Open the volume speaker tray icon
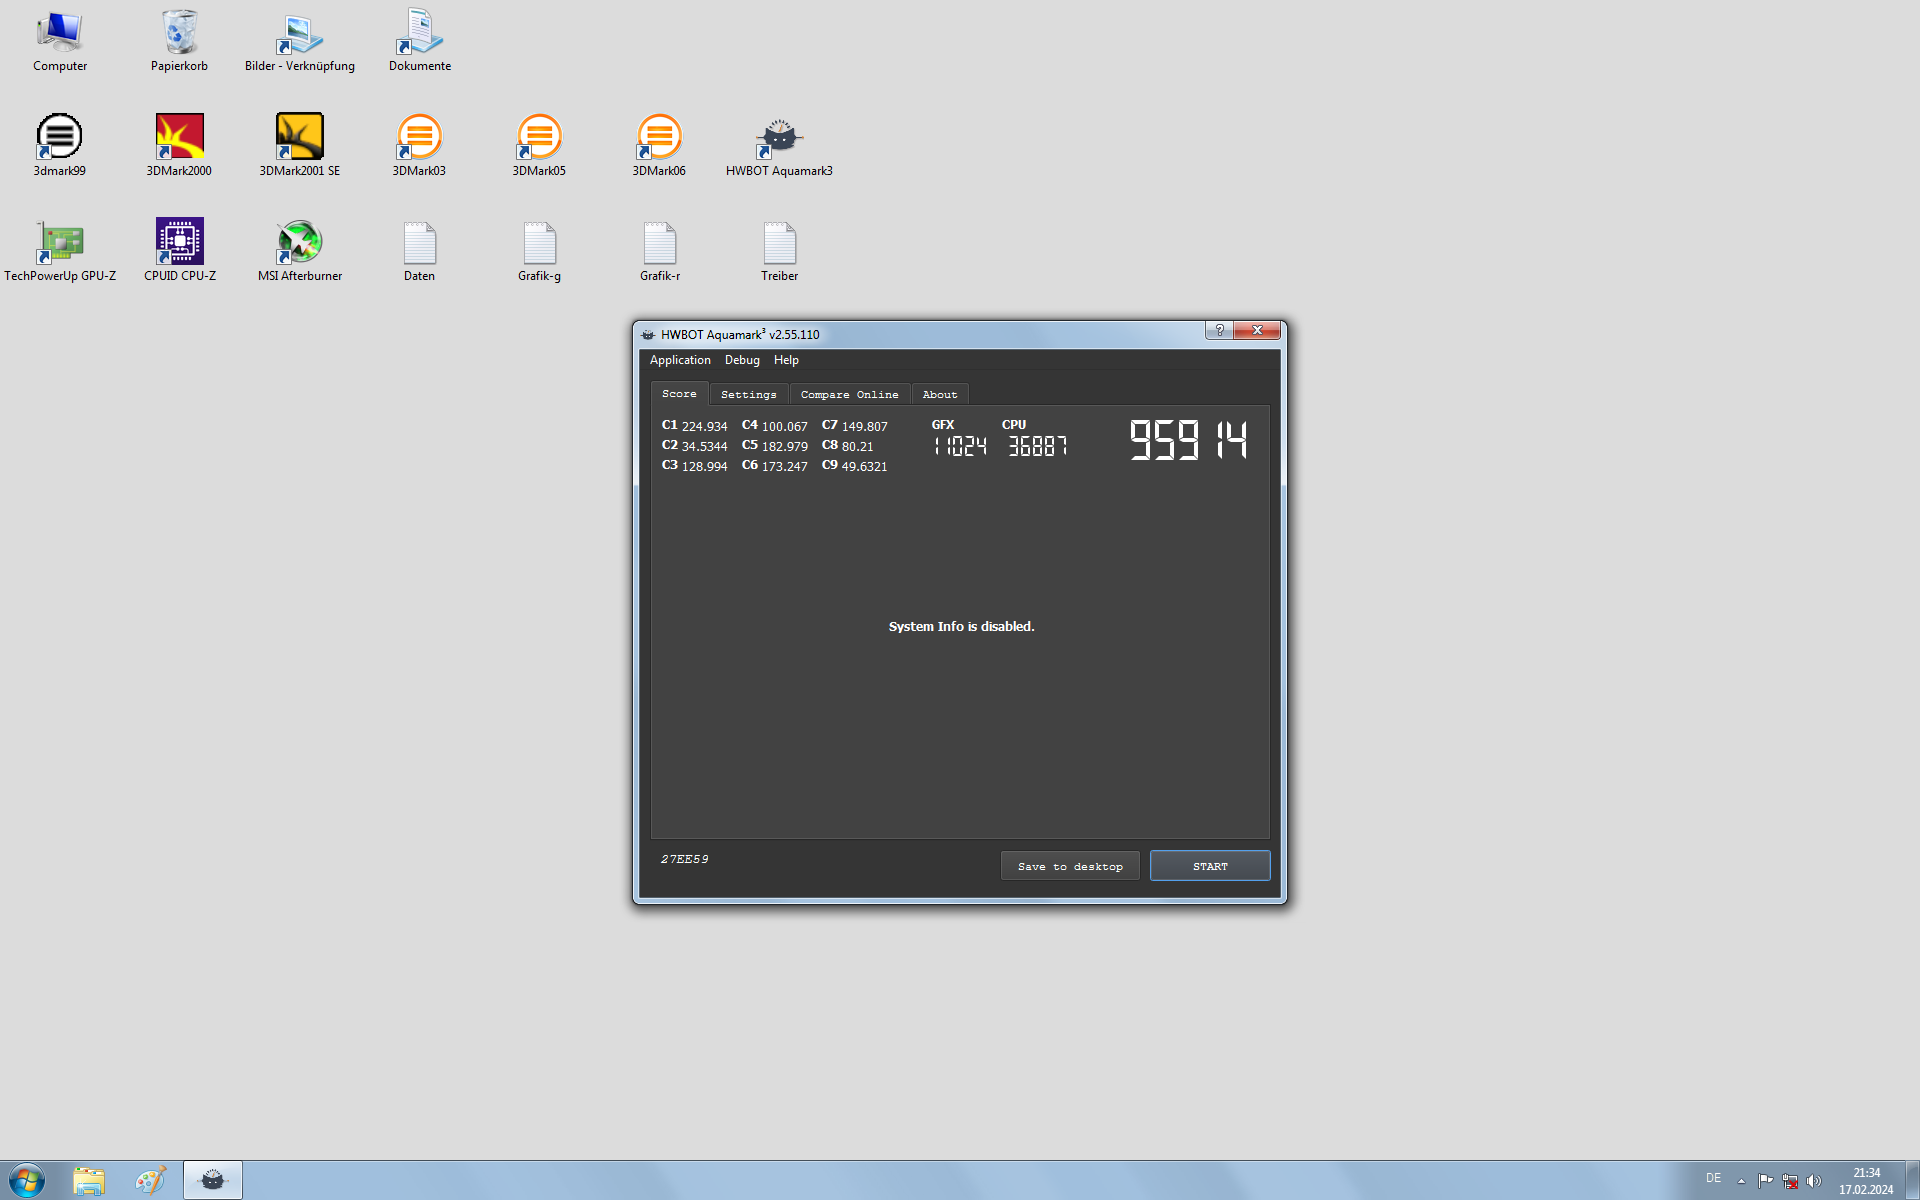Screen dimensions: 1920x1200 click(x=1814, y=1181)
